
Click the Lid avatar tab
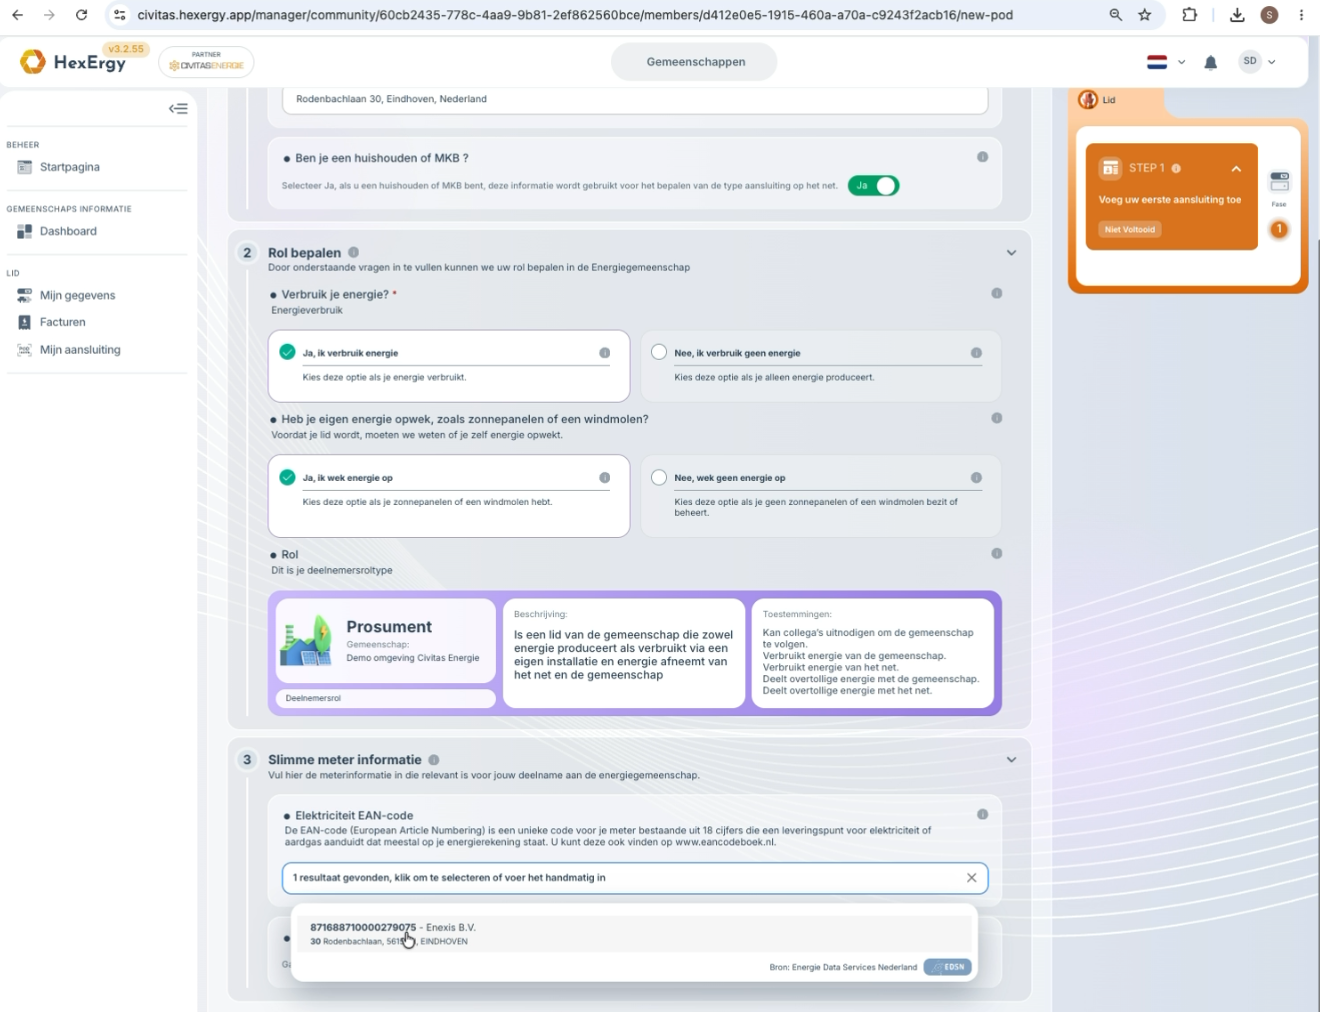point(1099,100)
